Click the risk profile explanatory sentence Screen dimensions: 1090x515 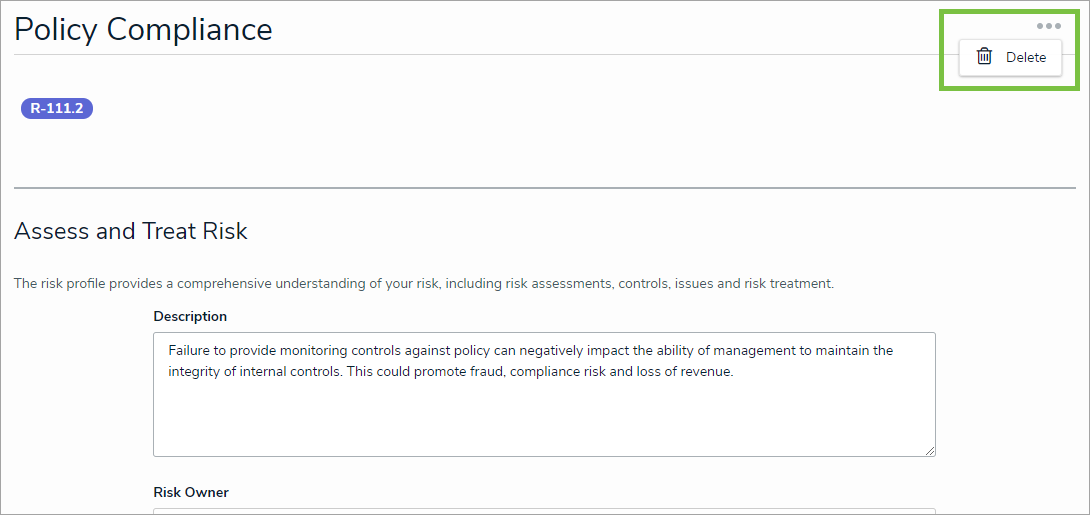point(423,284)
